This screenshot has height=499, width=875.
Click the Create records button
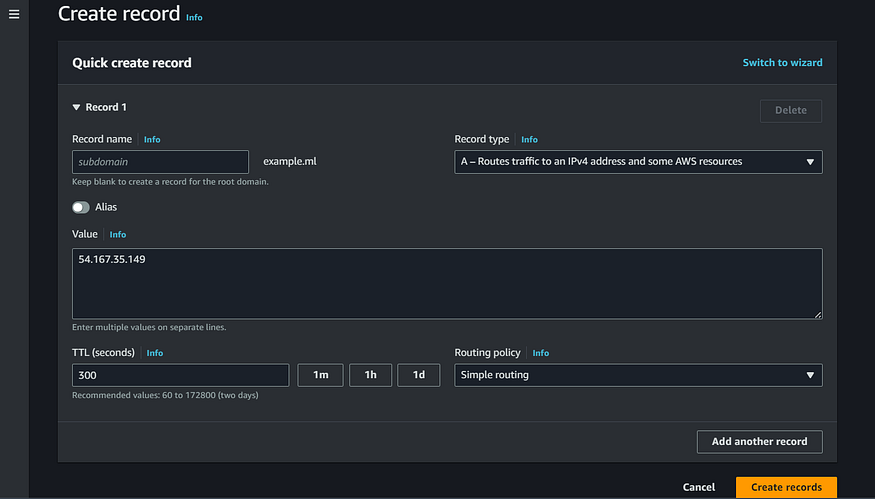pyautogui.click(x=786, y=487)
